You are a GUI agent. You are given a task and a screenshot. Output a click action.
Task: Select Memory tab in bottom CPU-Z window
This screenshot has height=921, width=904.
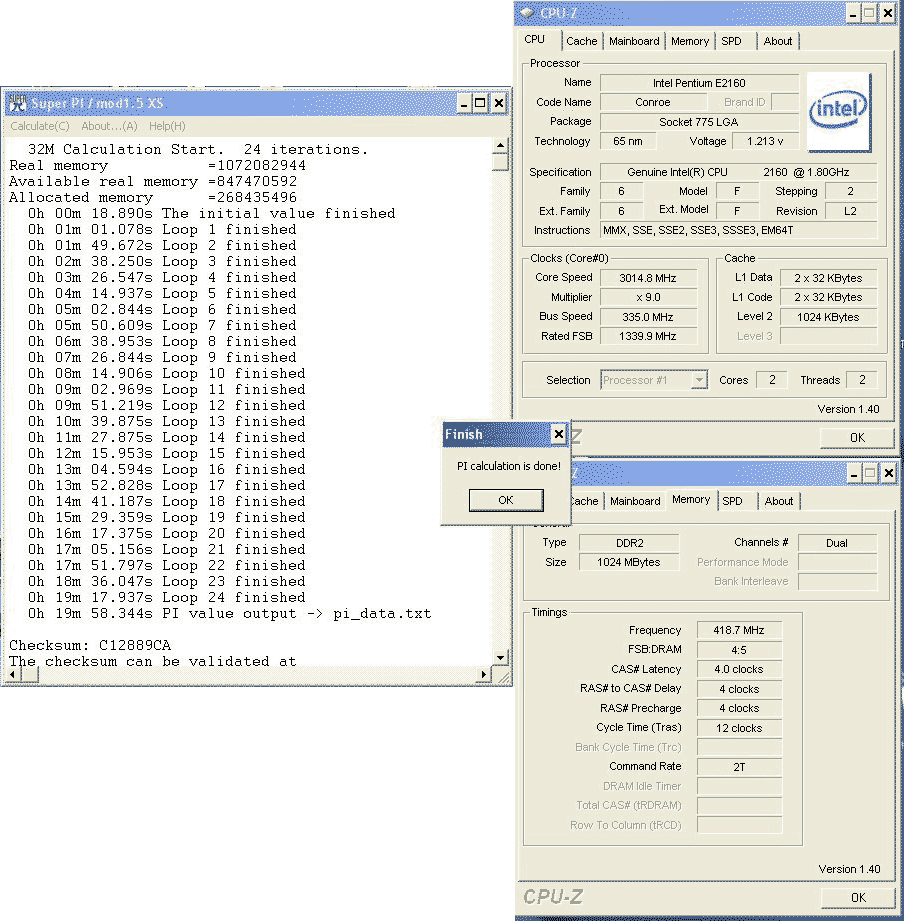pyautogui.click(x=691, y=499)
